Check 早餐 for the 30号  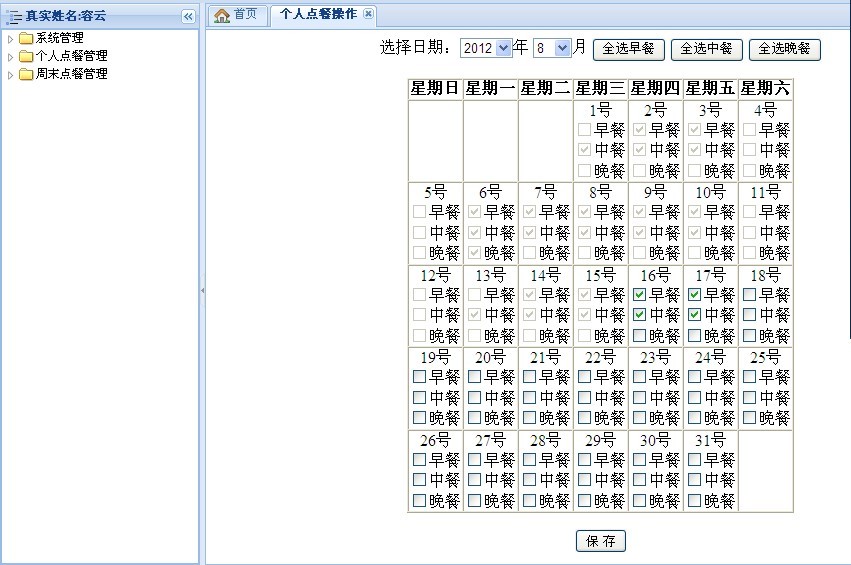coord(639,460)
